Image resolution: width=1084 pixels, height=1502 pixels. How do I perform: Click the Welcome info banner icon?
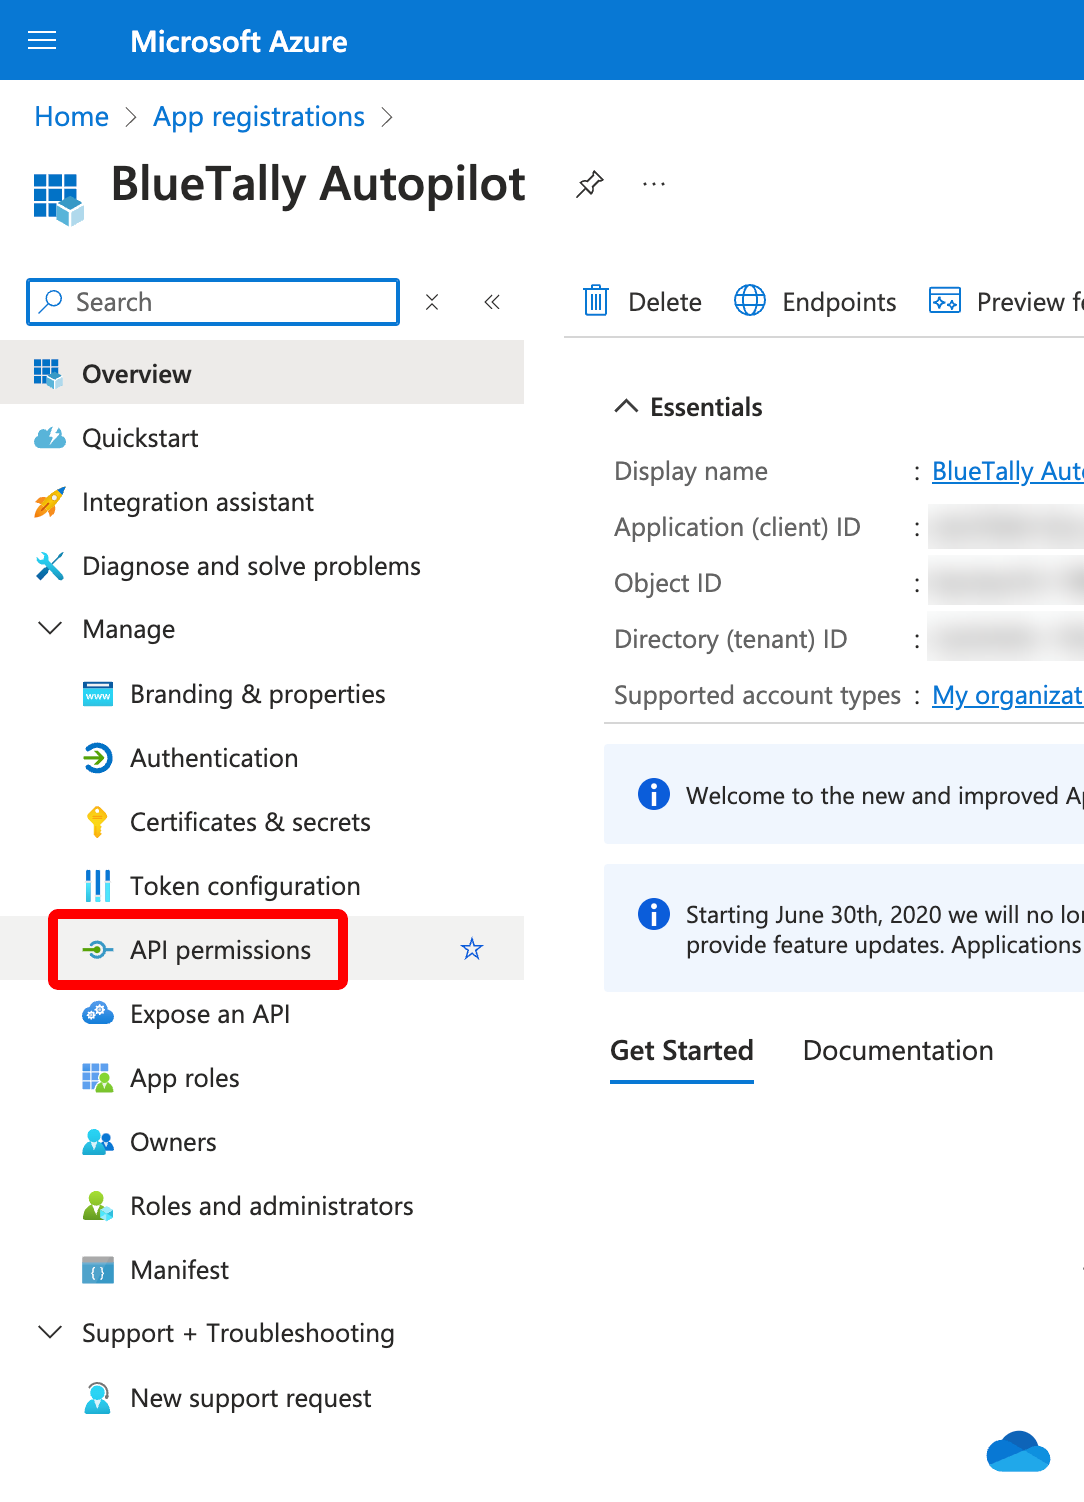coord(654,794)
